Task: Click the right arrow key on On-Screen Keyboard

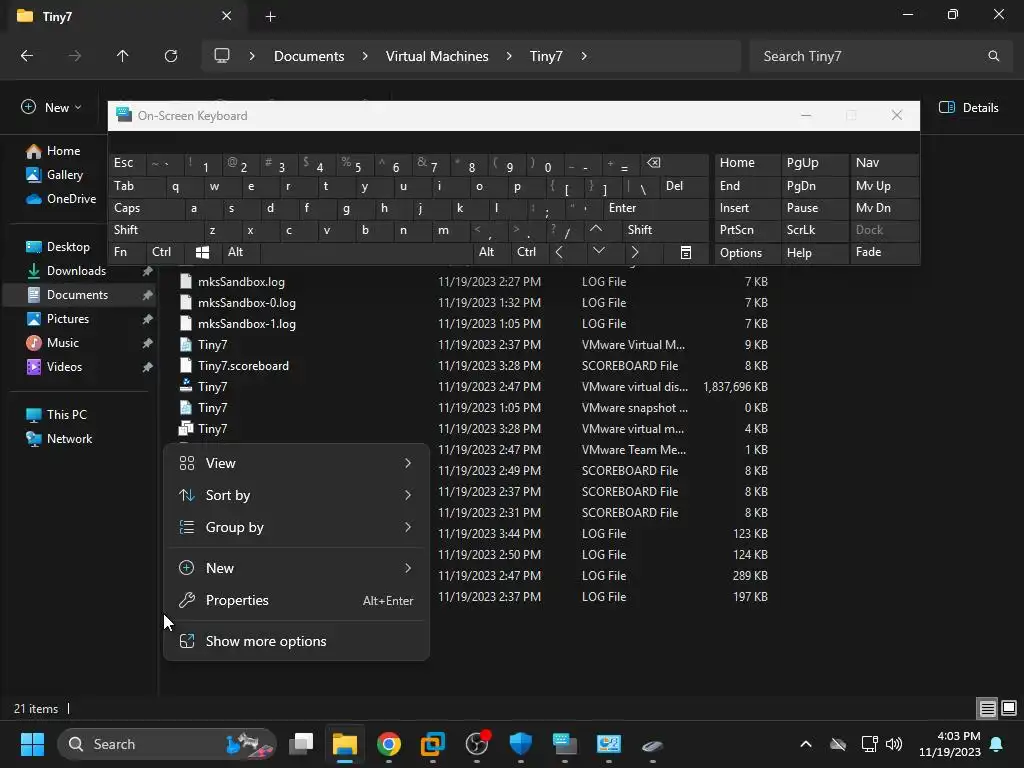Action: click(x=635, y=252)
